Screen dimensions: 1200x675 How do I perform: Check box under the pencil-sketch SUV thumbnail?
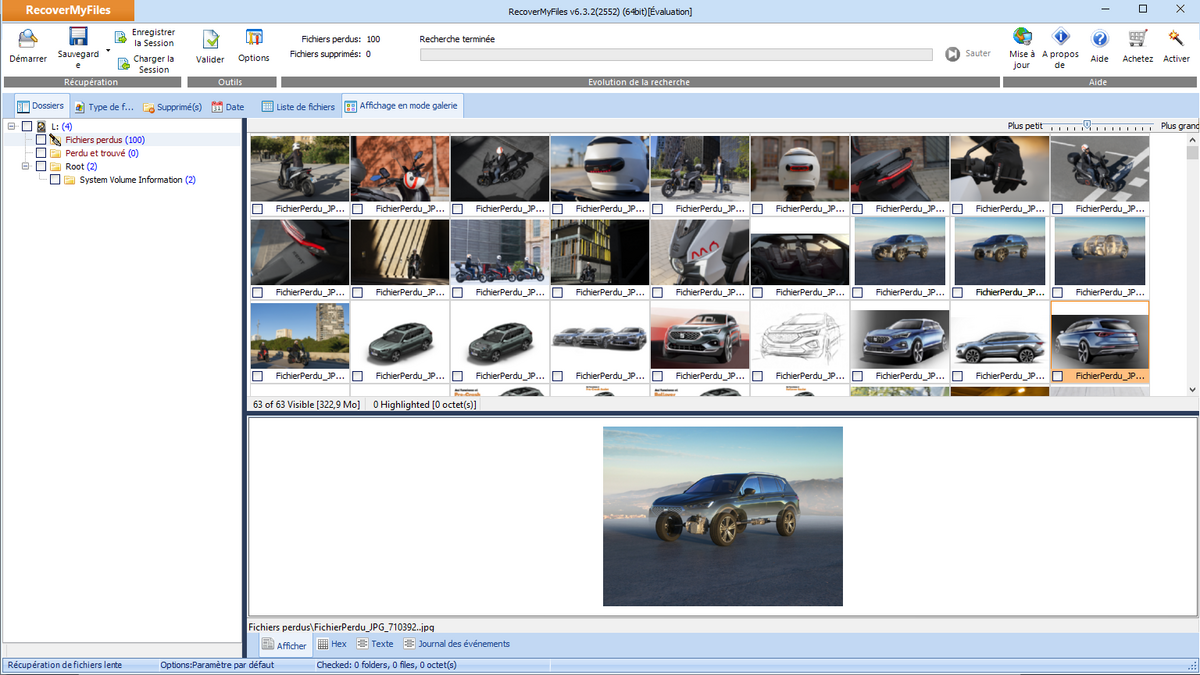[757, 376]
